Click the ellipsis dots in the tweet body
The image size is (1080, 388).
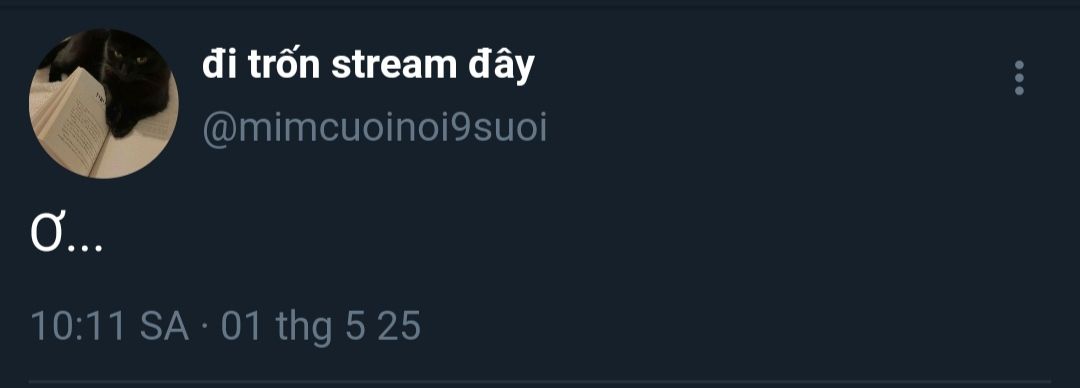(85, 248)
